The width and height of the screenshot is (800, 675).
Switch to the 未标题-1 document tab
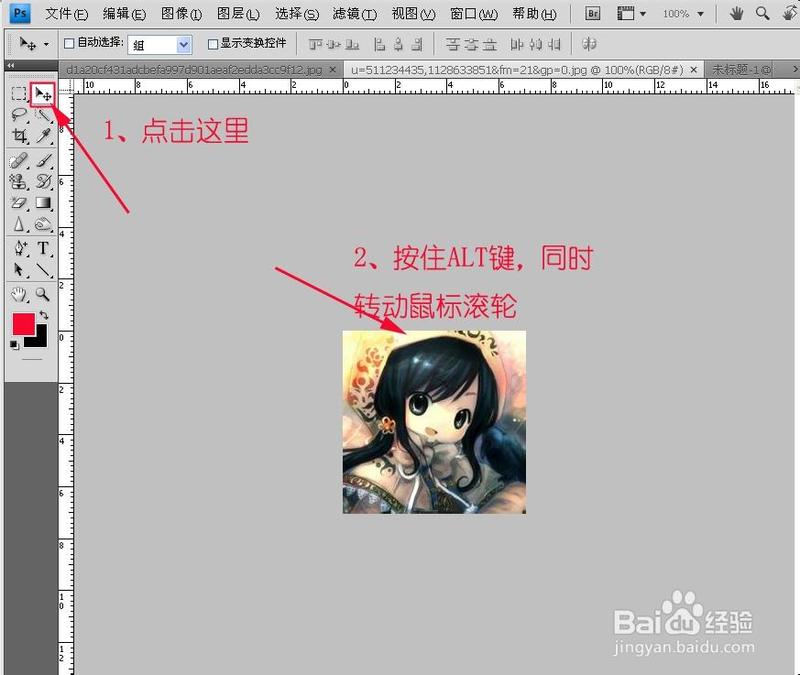(x=741, y=69)
